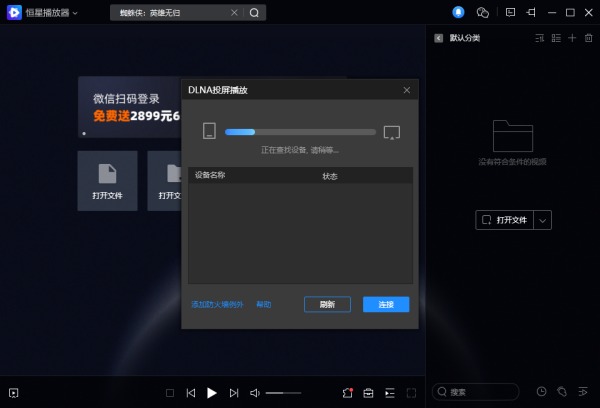Click the 添加防火墙例外 link
The height and width of the screenshot is (408, 600).
click(217, 305)
